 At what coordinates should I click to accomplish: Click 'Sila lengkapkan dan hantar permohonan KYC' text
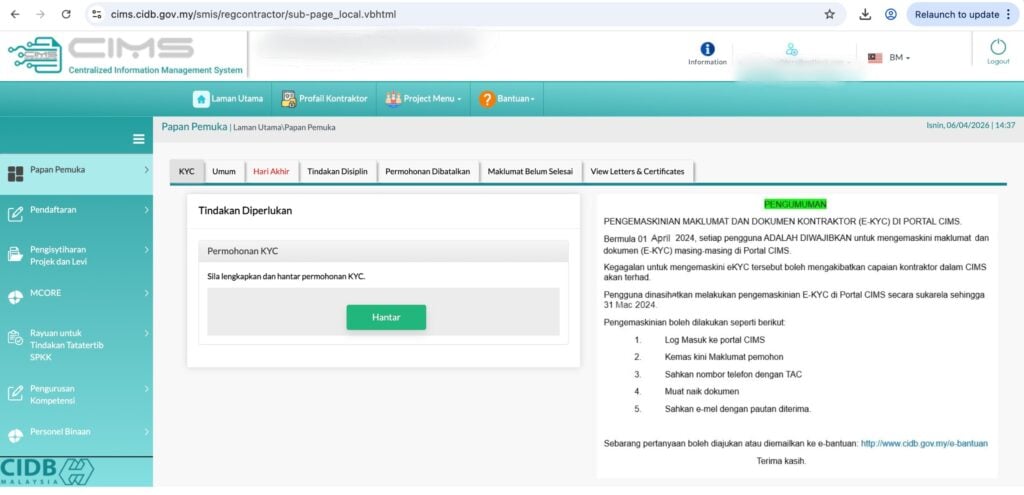coord(286,276)
